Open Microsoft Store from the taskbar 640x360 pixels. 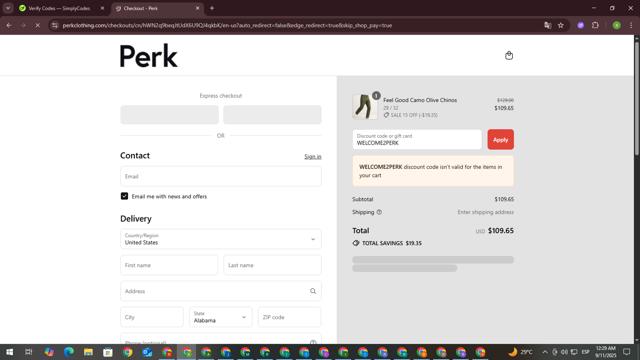(108, 352)
